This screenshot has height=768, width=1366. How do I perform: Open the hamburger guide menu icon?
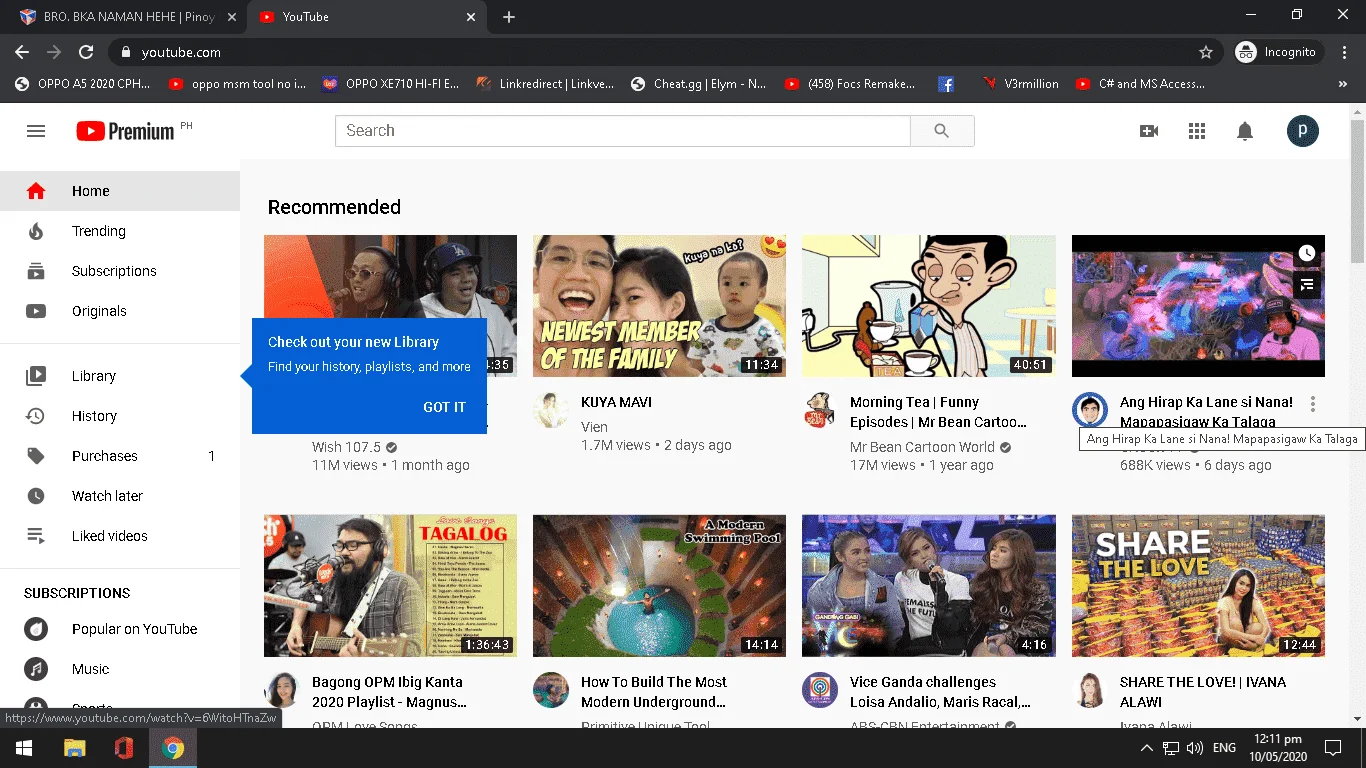36,131
